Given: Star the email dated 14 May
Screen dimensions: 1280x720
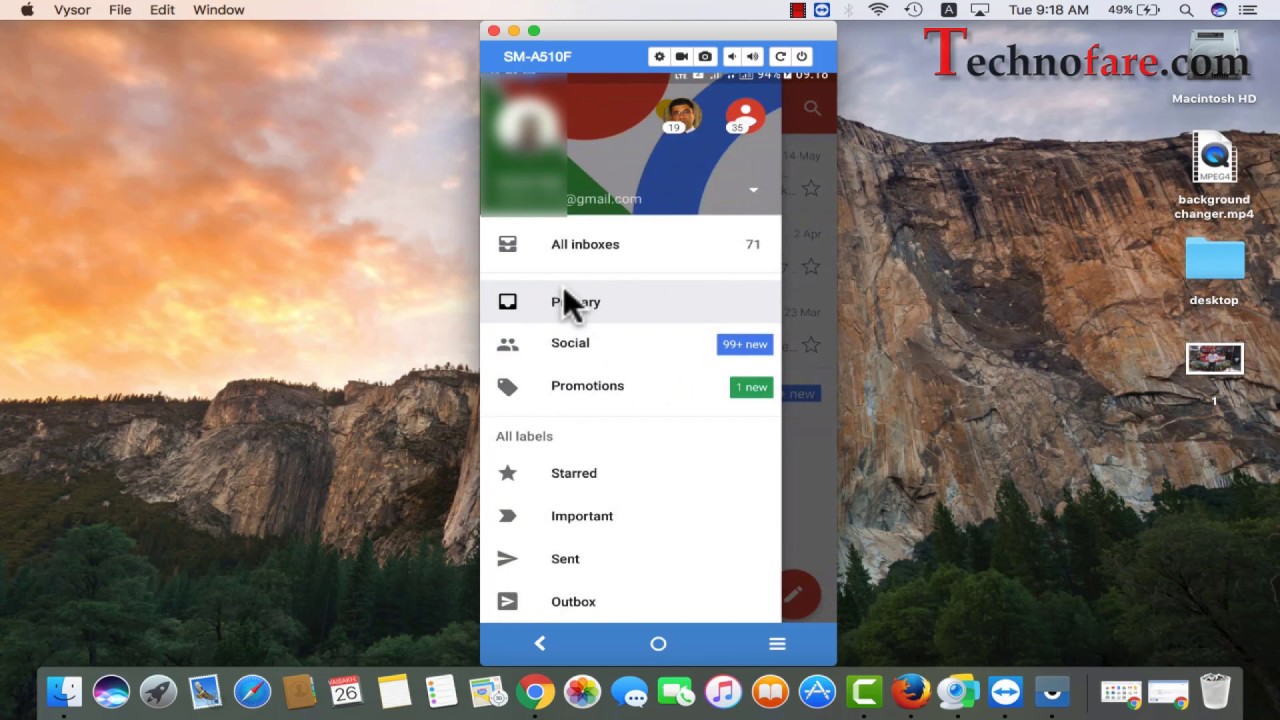Looking at the screenshot, I should point(811,188).
